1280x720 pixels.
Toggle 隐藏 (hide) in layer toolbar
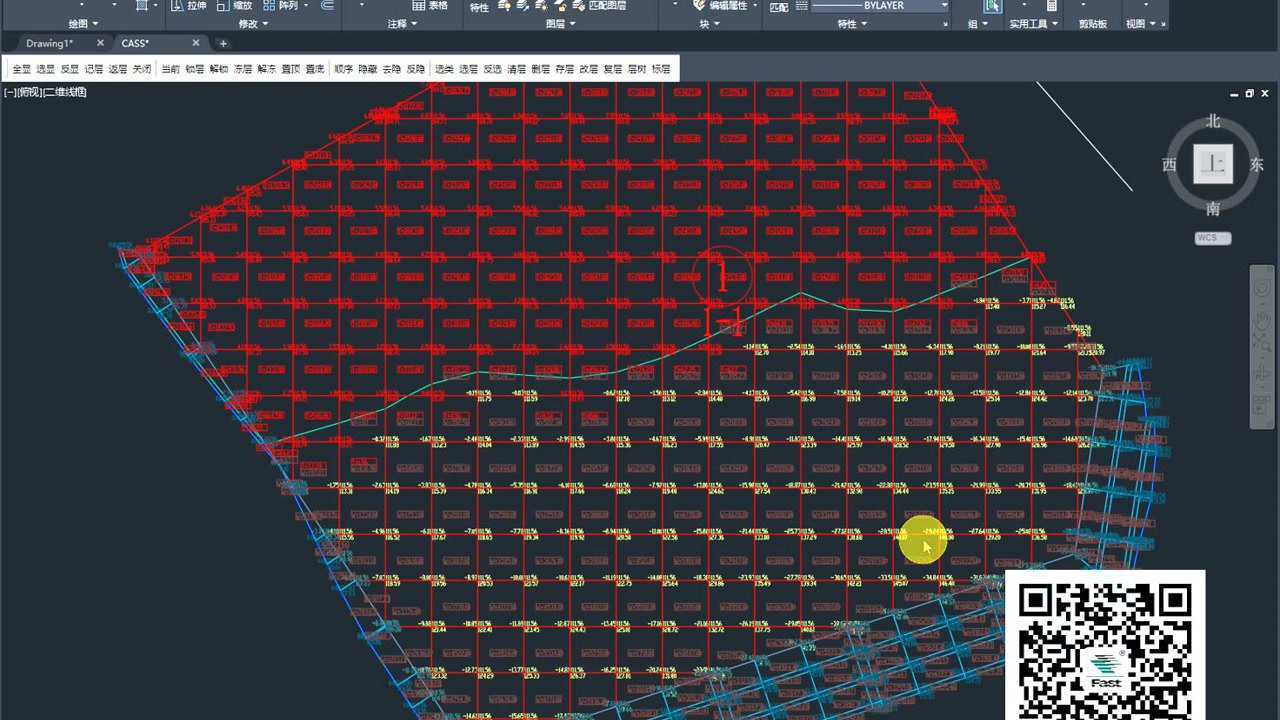pyautogui.click(x=368, y=69)
